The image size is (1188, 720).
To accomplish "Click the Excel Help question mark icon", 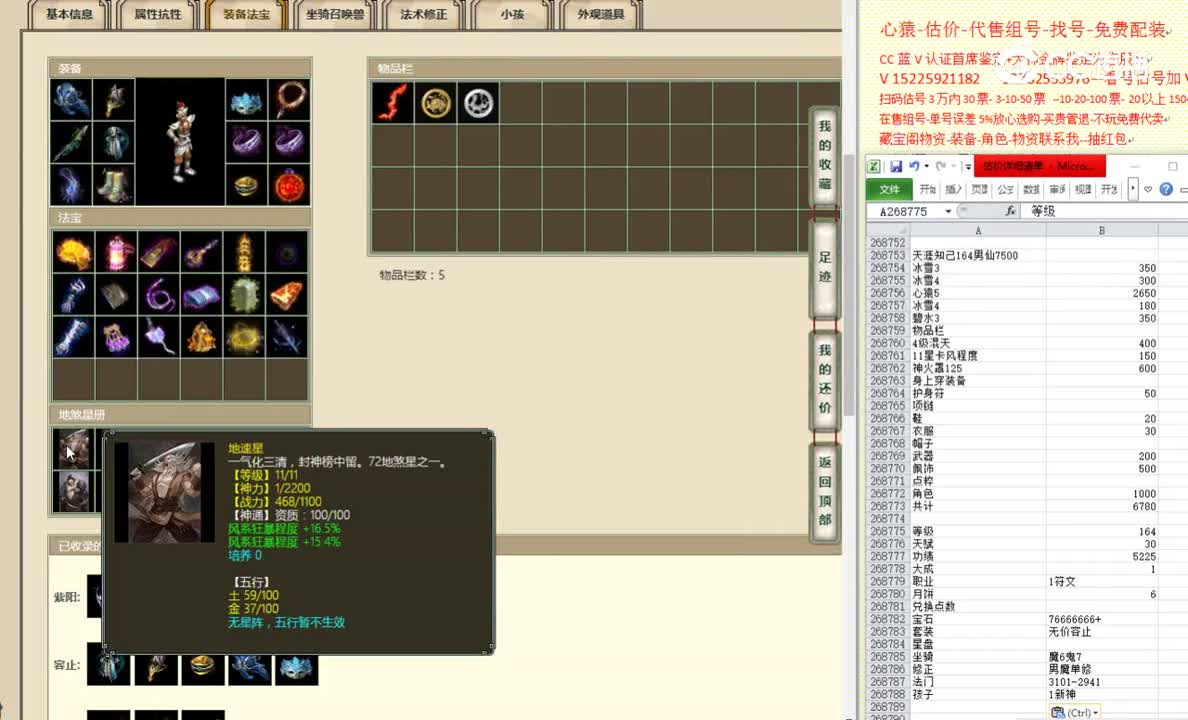I will (1166, 189).
